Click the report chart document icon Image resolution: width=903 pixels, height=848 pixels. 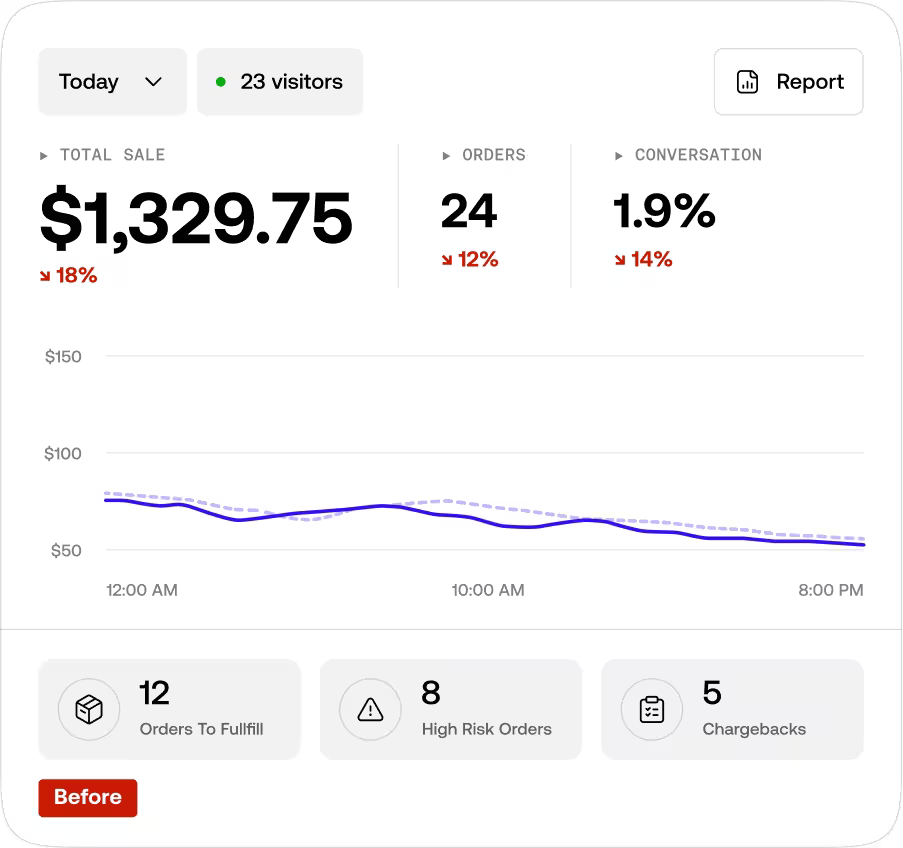point(748,82)
